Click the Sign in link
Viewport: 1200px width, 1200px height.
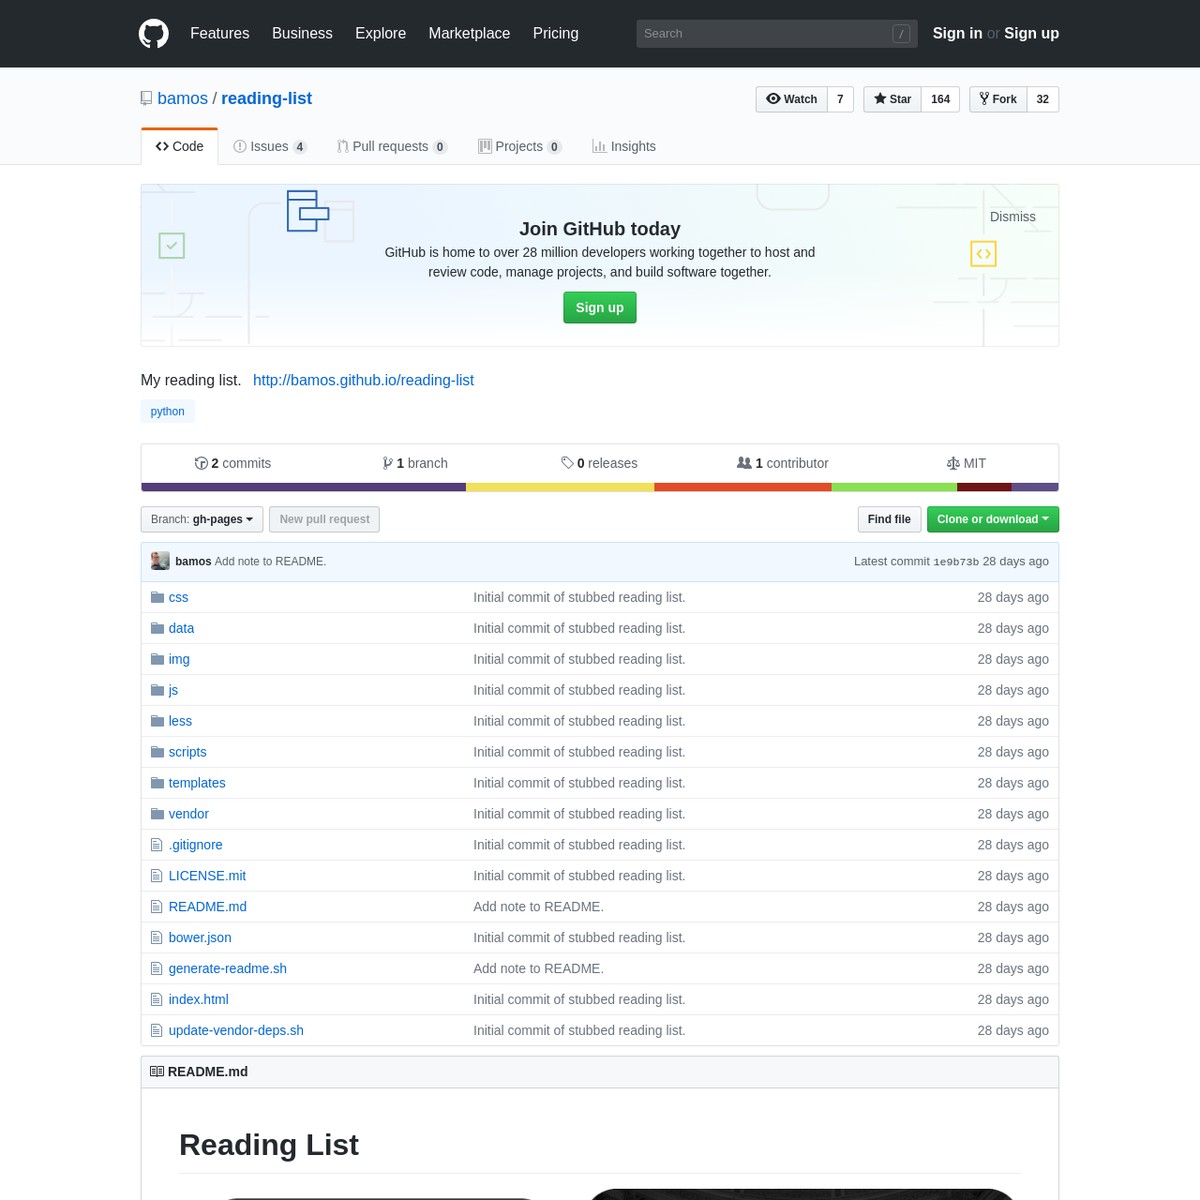(957, 33)
